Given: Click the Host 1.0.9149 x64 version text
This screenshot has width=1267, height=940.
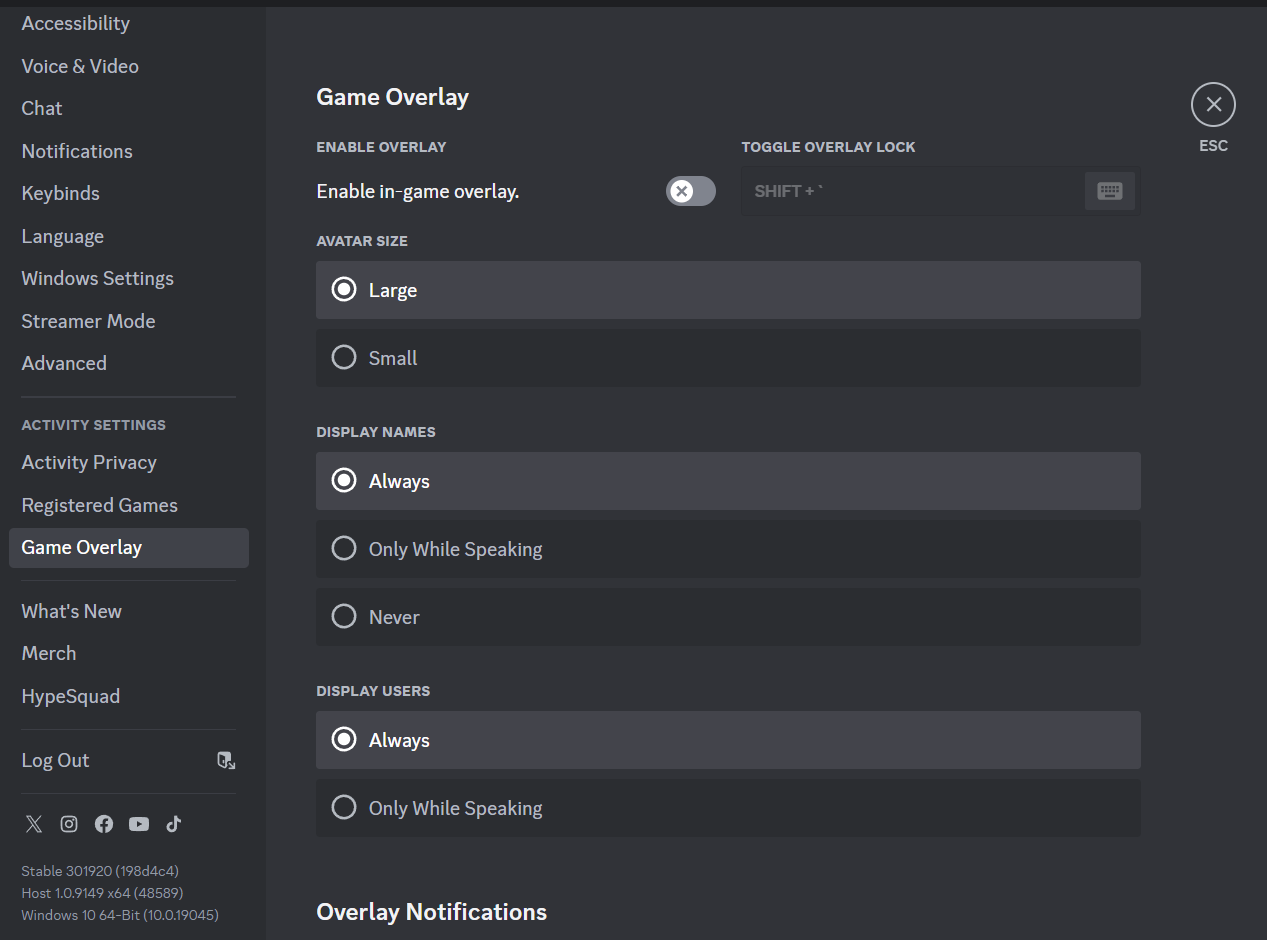Looking at the screenshot, I should [102, 893].
